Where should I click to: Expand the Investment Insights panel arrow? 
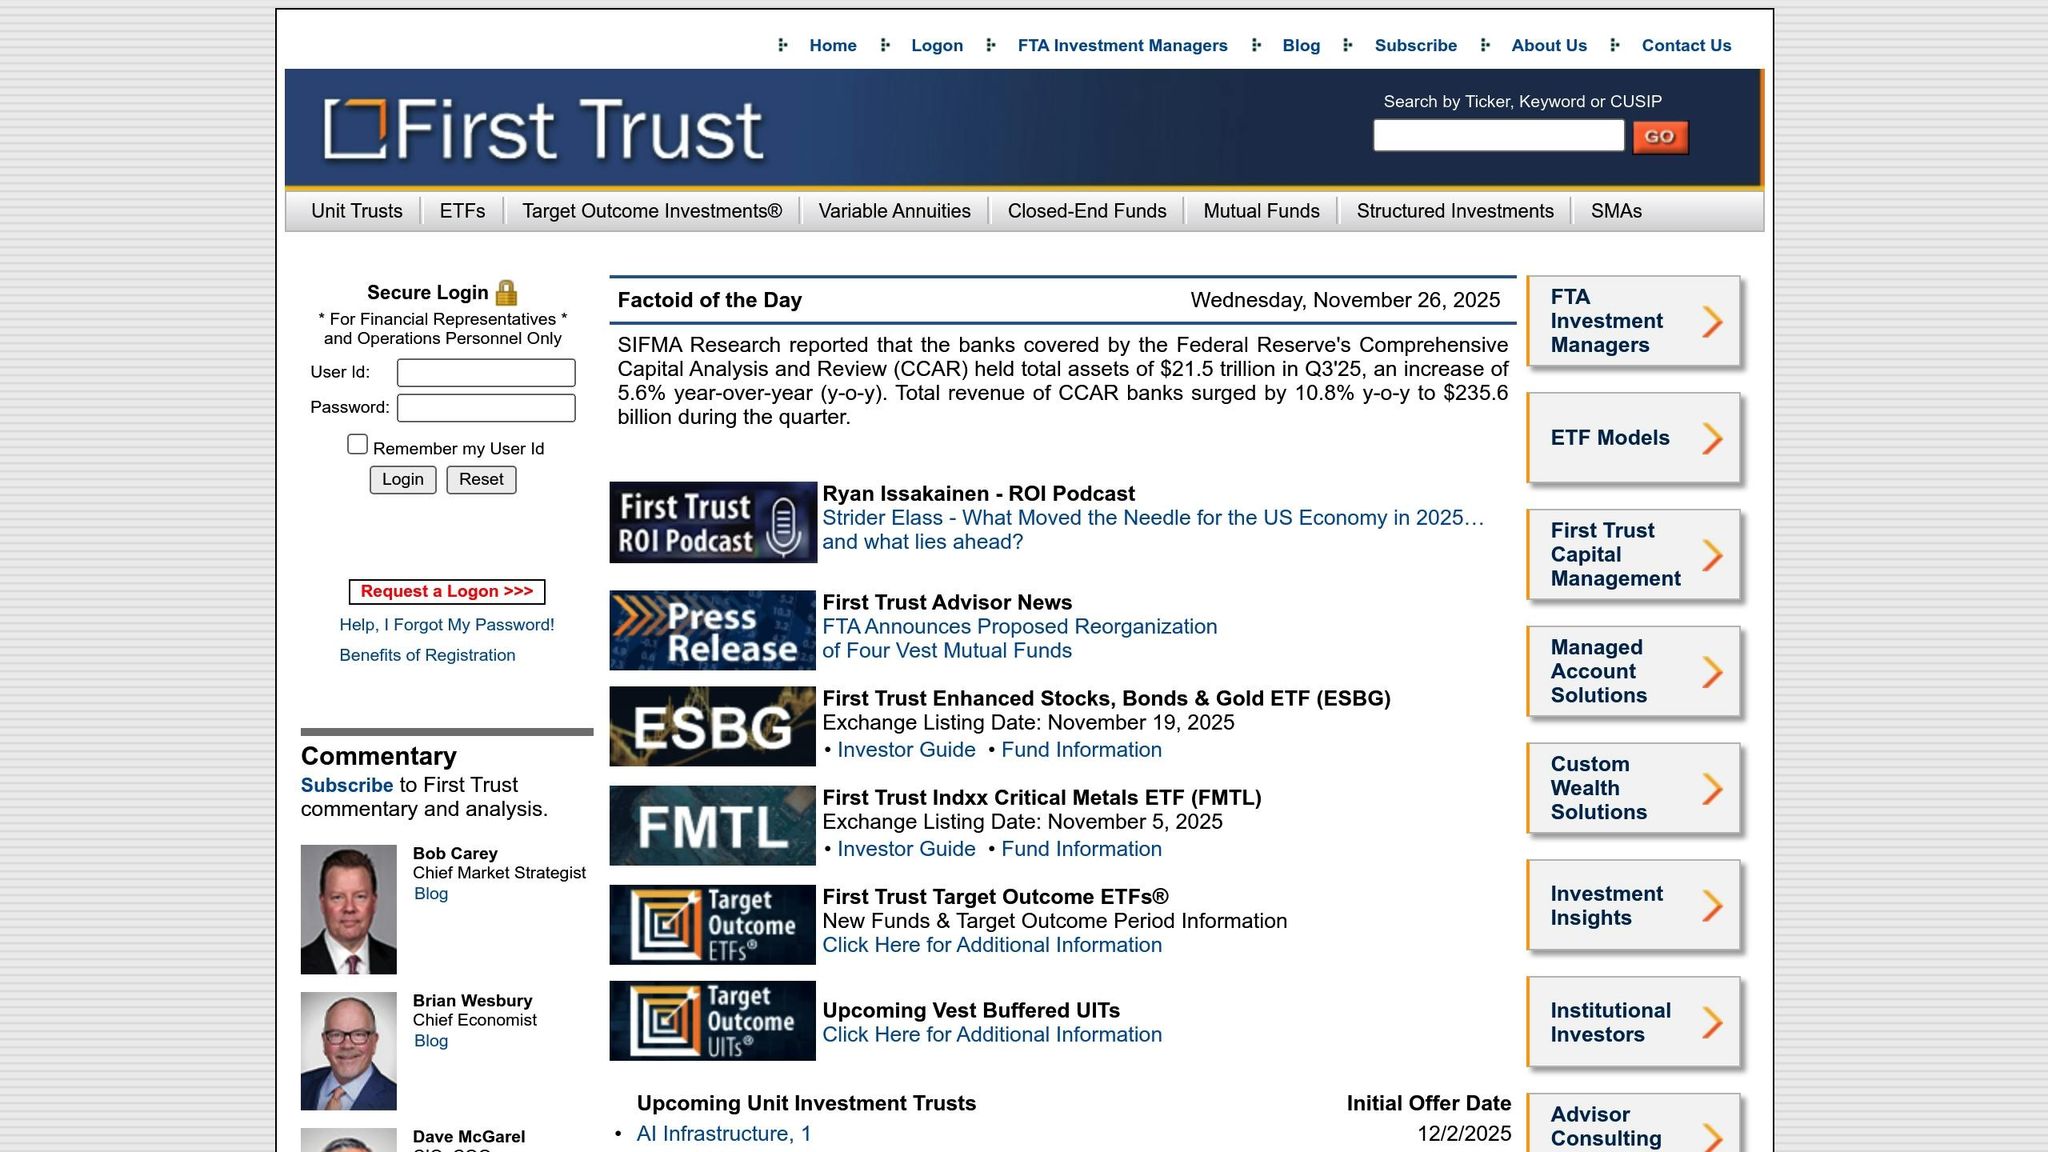[1713, 905]
